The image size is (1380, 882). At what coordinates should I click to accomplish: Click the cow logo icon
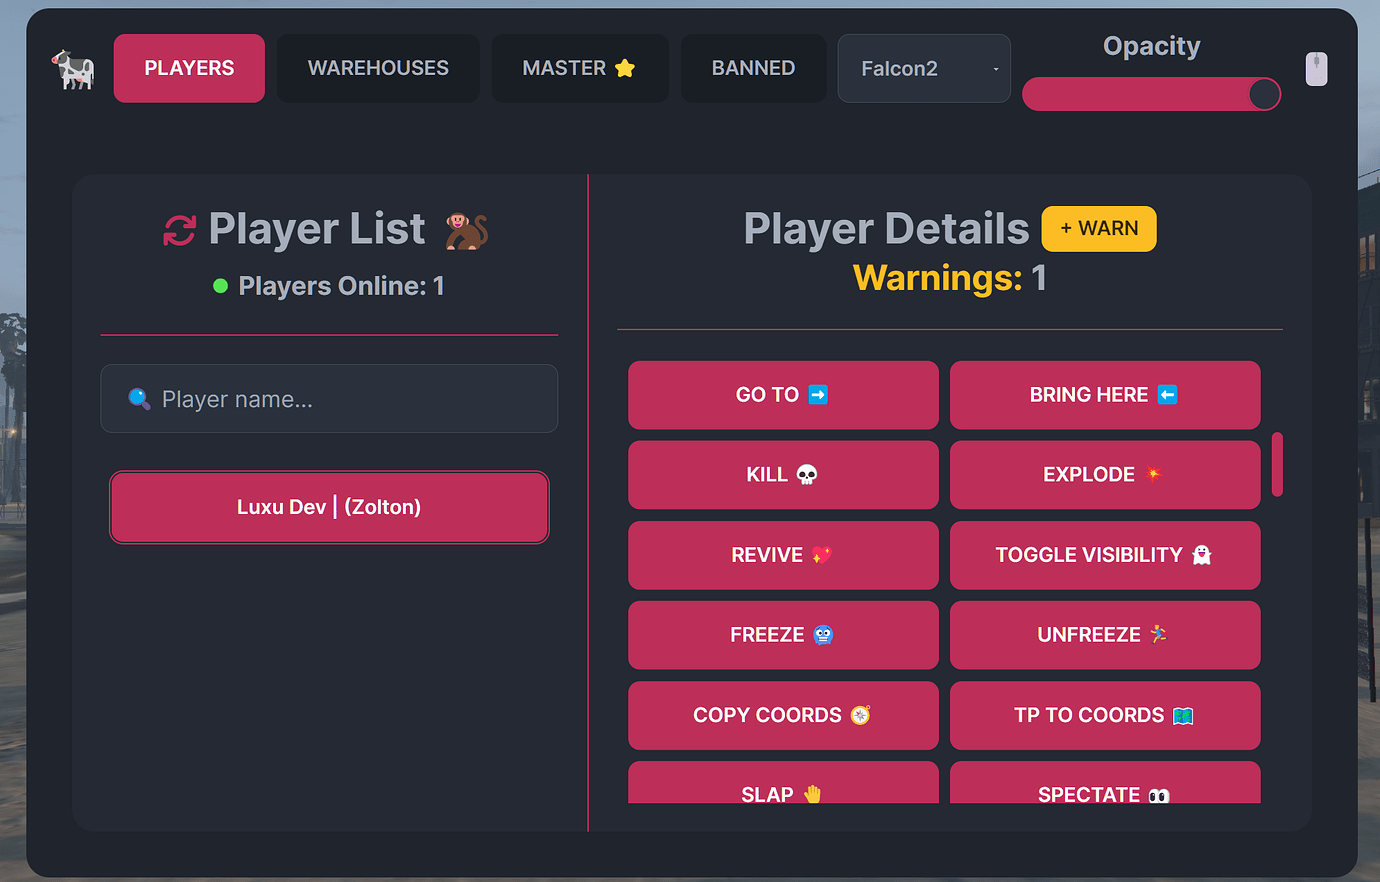73,68
